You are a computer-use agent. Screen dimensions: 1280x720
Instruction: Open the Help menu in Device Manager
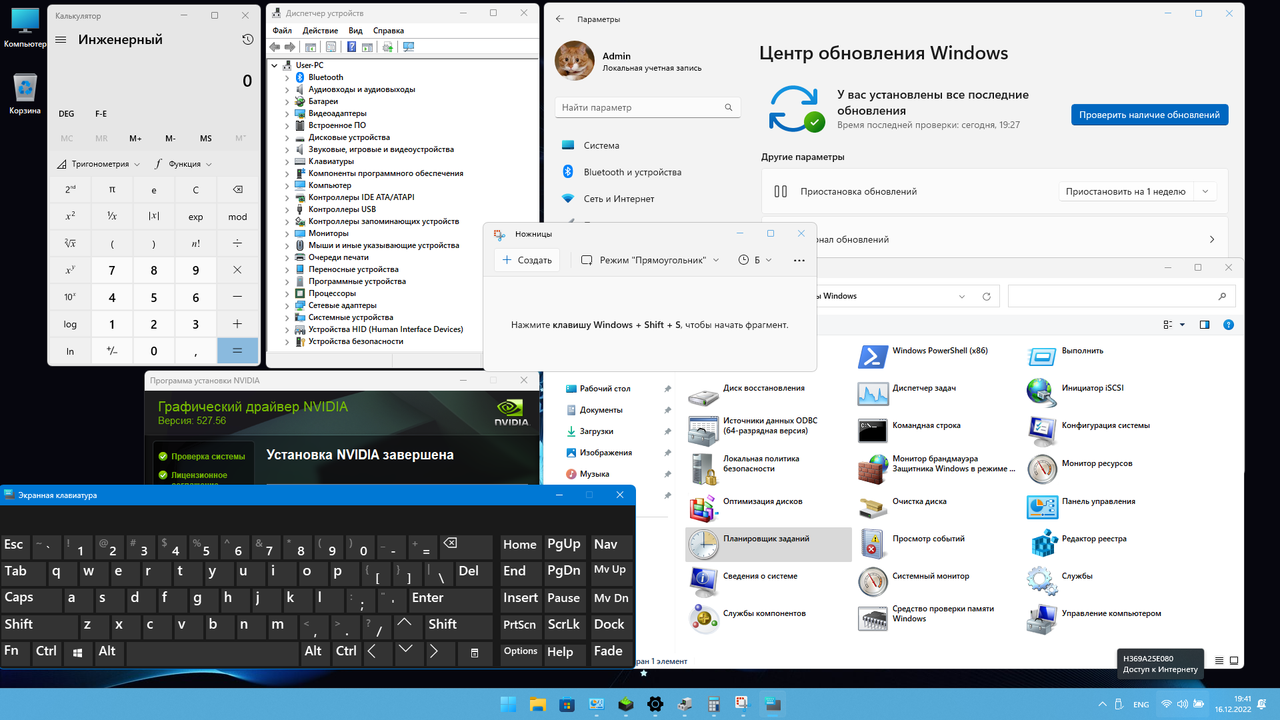coord(388,31)
